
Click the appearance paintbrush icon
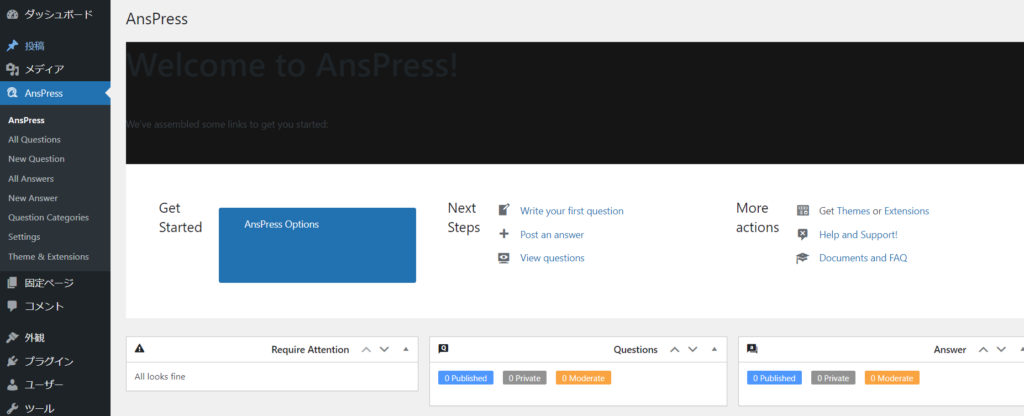point(12,338)
